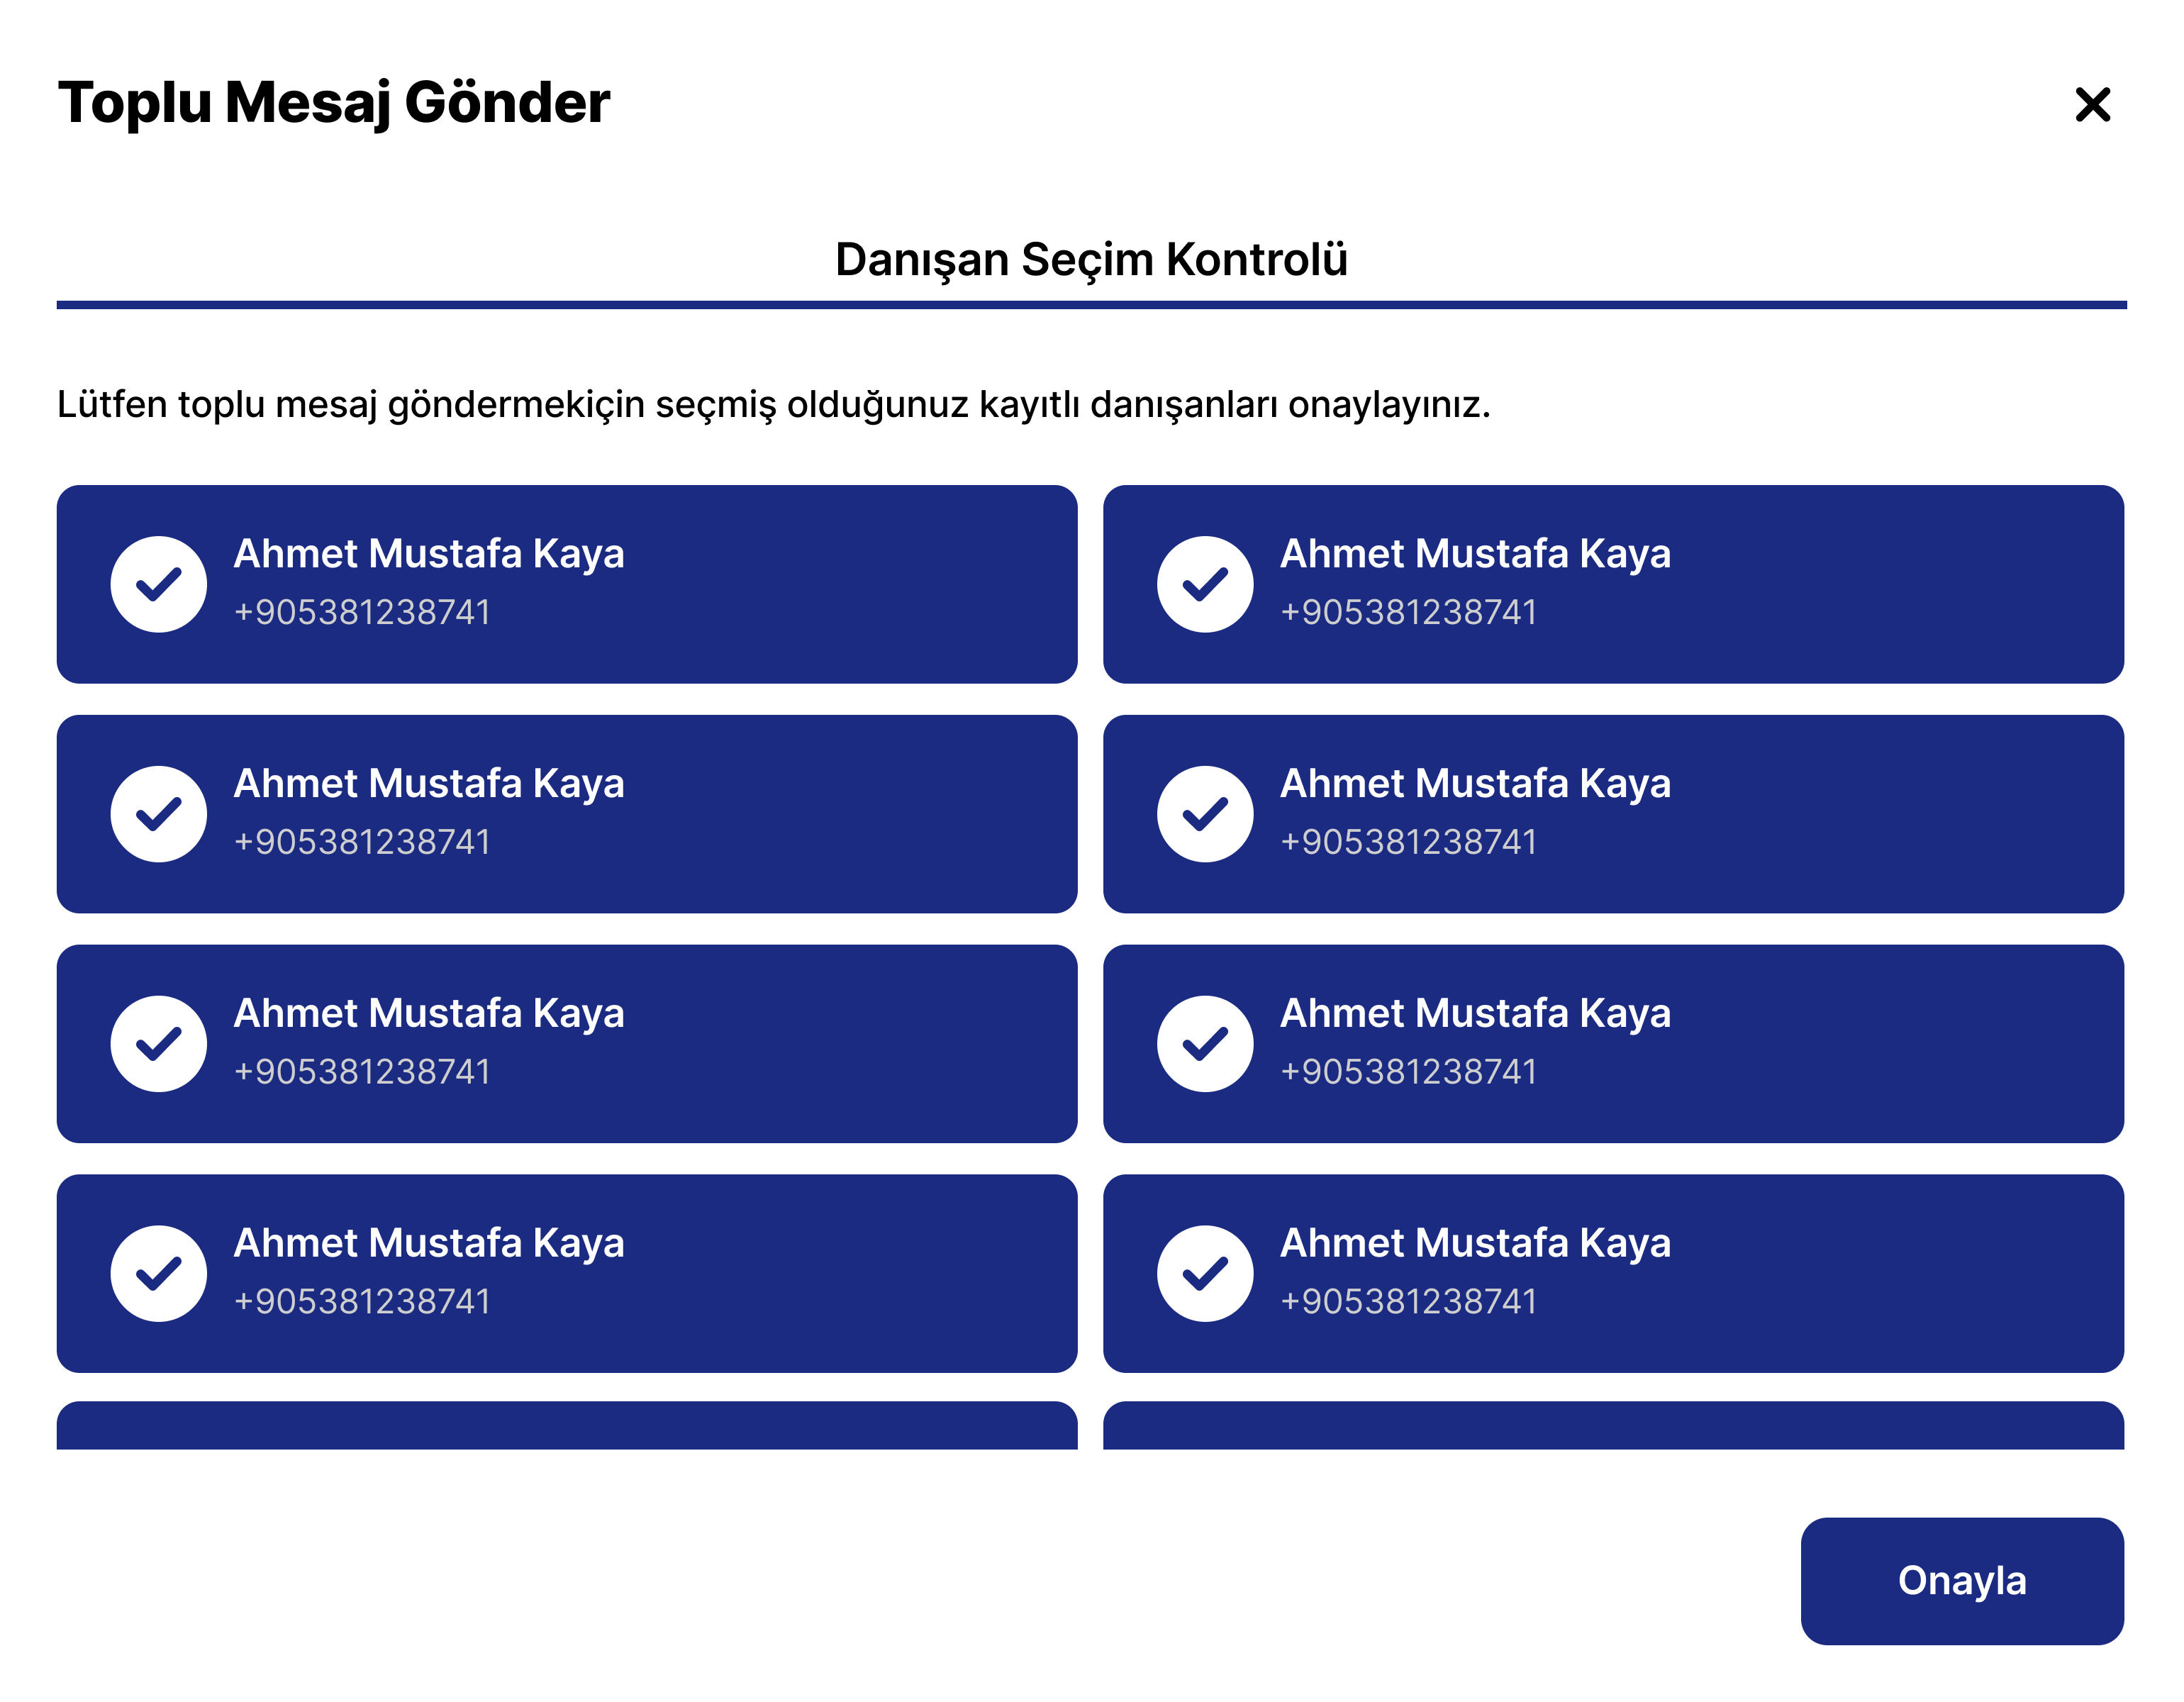Untick the check circle in fourth row's left card
Screen dimensions: 2184x1702
pos(159,1274)
